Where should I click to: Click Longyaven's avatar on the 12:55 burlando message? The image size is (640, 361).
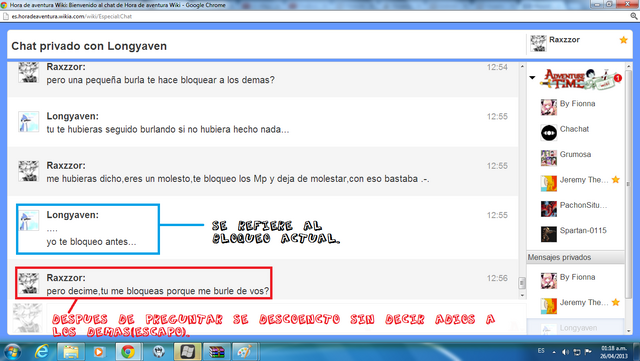[29, 122]
